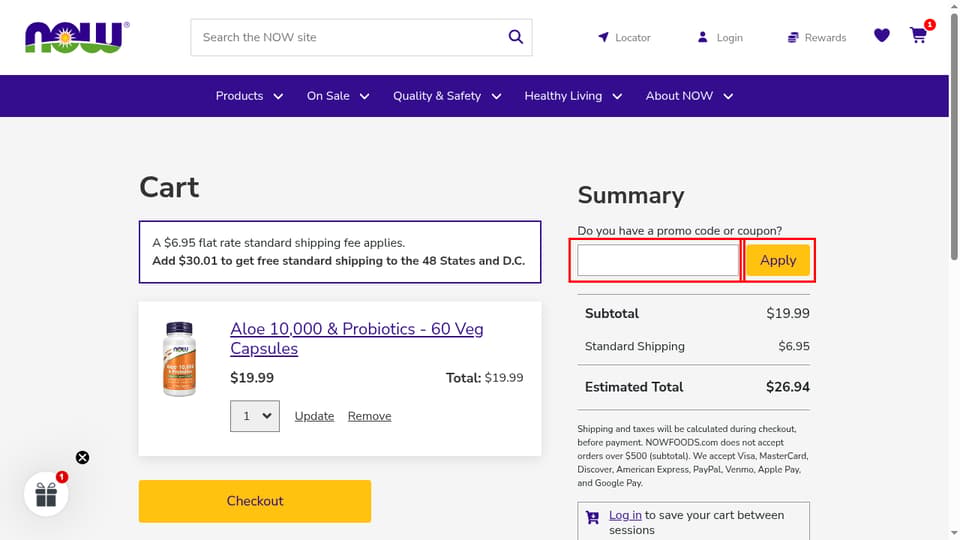
Task: Open the Quality & Safety menu
Action: 447,96
